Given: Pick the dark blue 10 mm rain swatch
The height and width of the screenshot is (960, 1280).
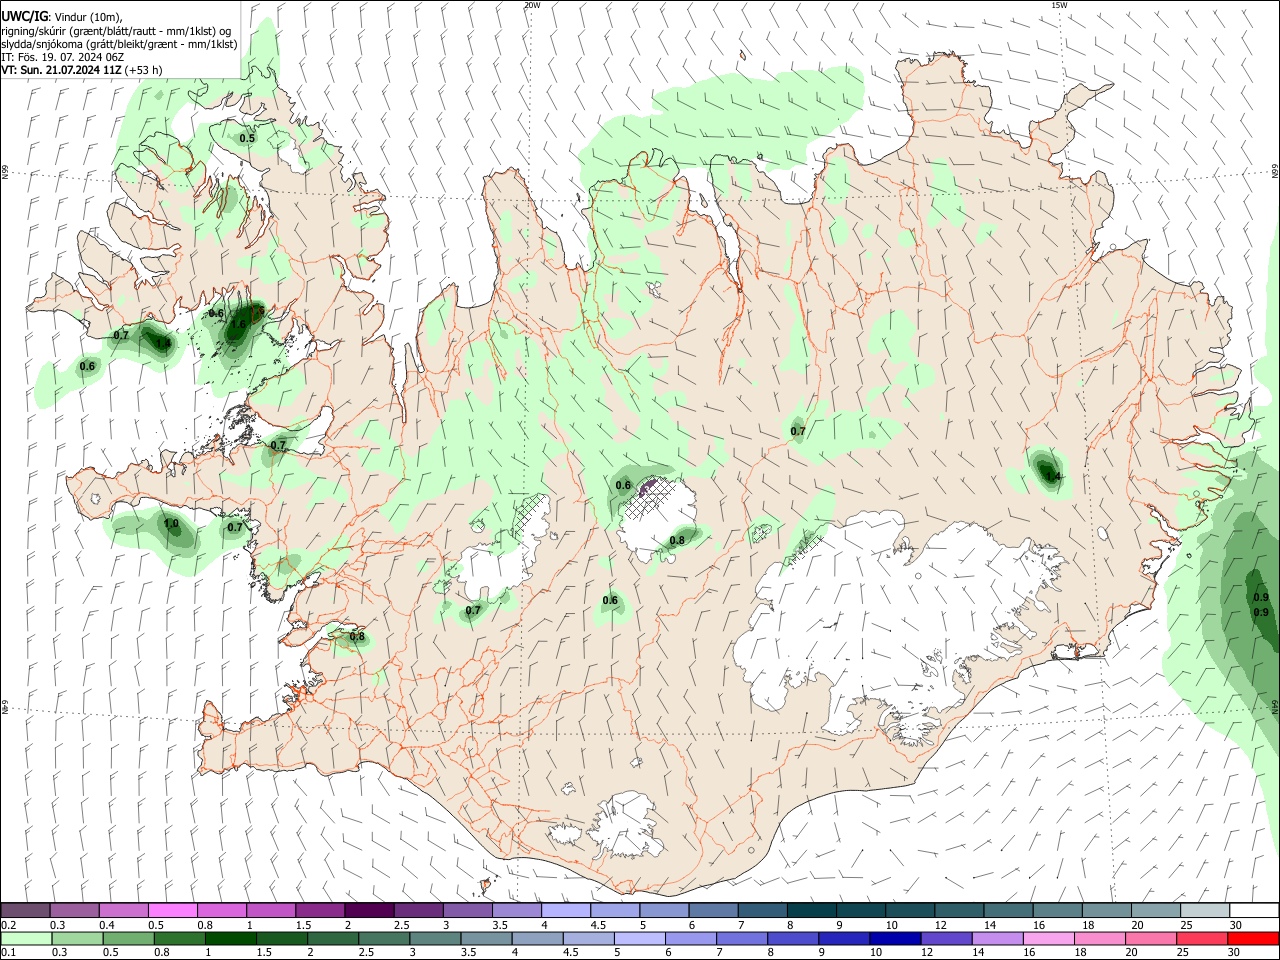Looking at the screenshot, I should [894, 939].
